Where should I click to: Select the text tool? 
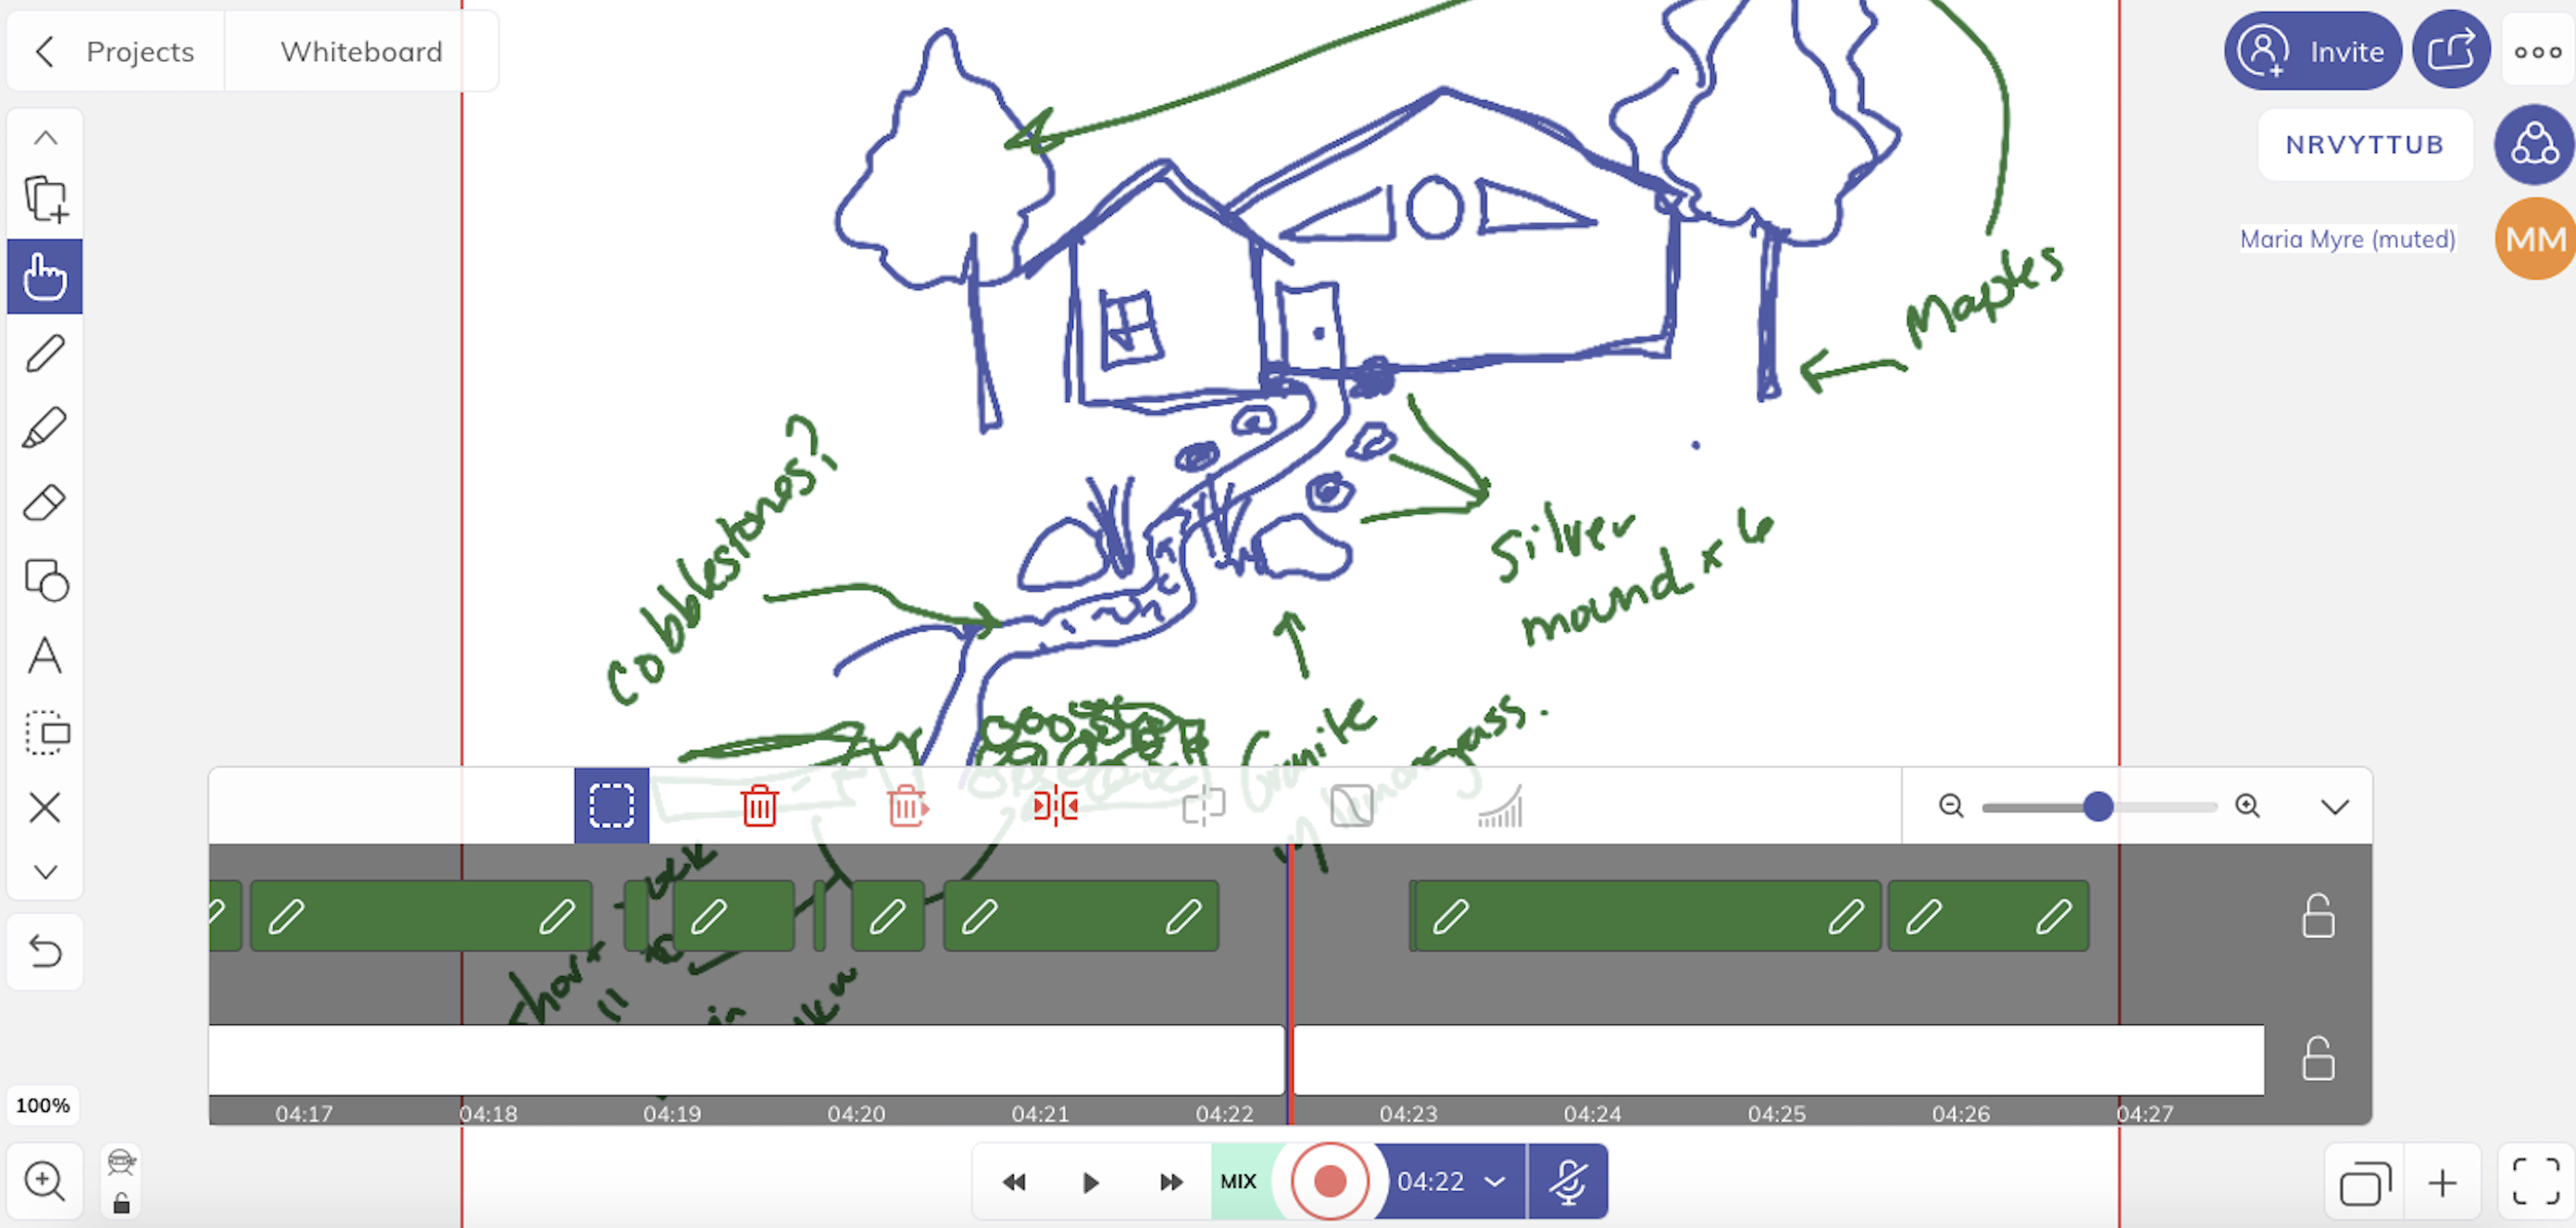tap(46, 658)
